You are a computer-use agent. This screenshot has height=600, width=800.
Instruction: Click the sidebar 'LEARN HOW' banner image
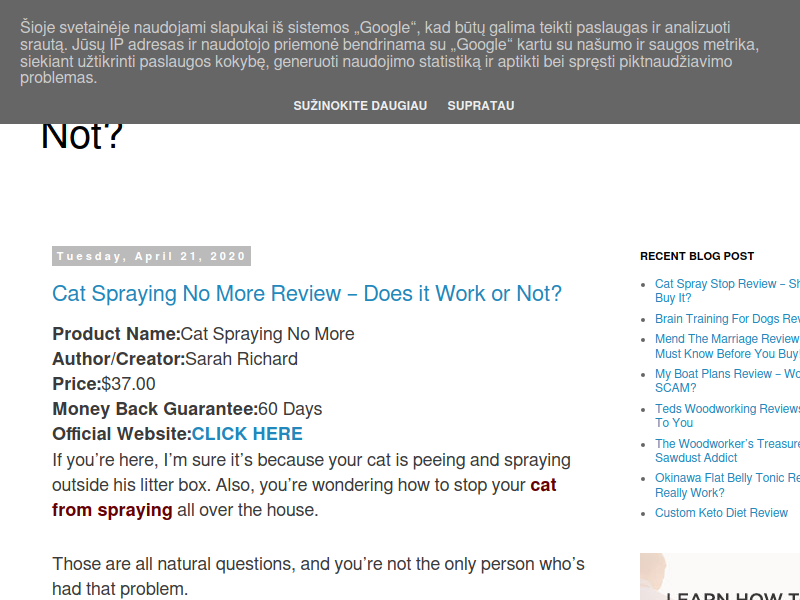(x=720, y=577)
